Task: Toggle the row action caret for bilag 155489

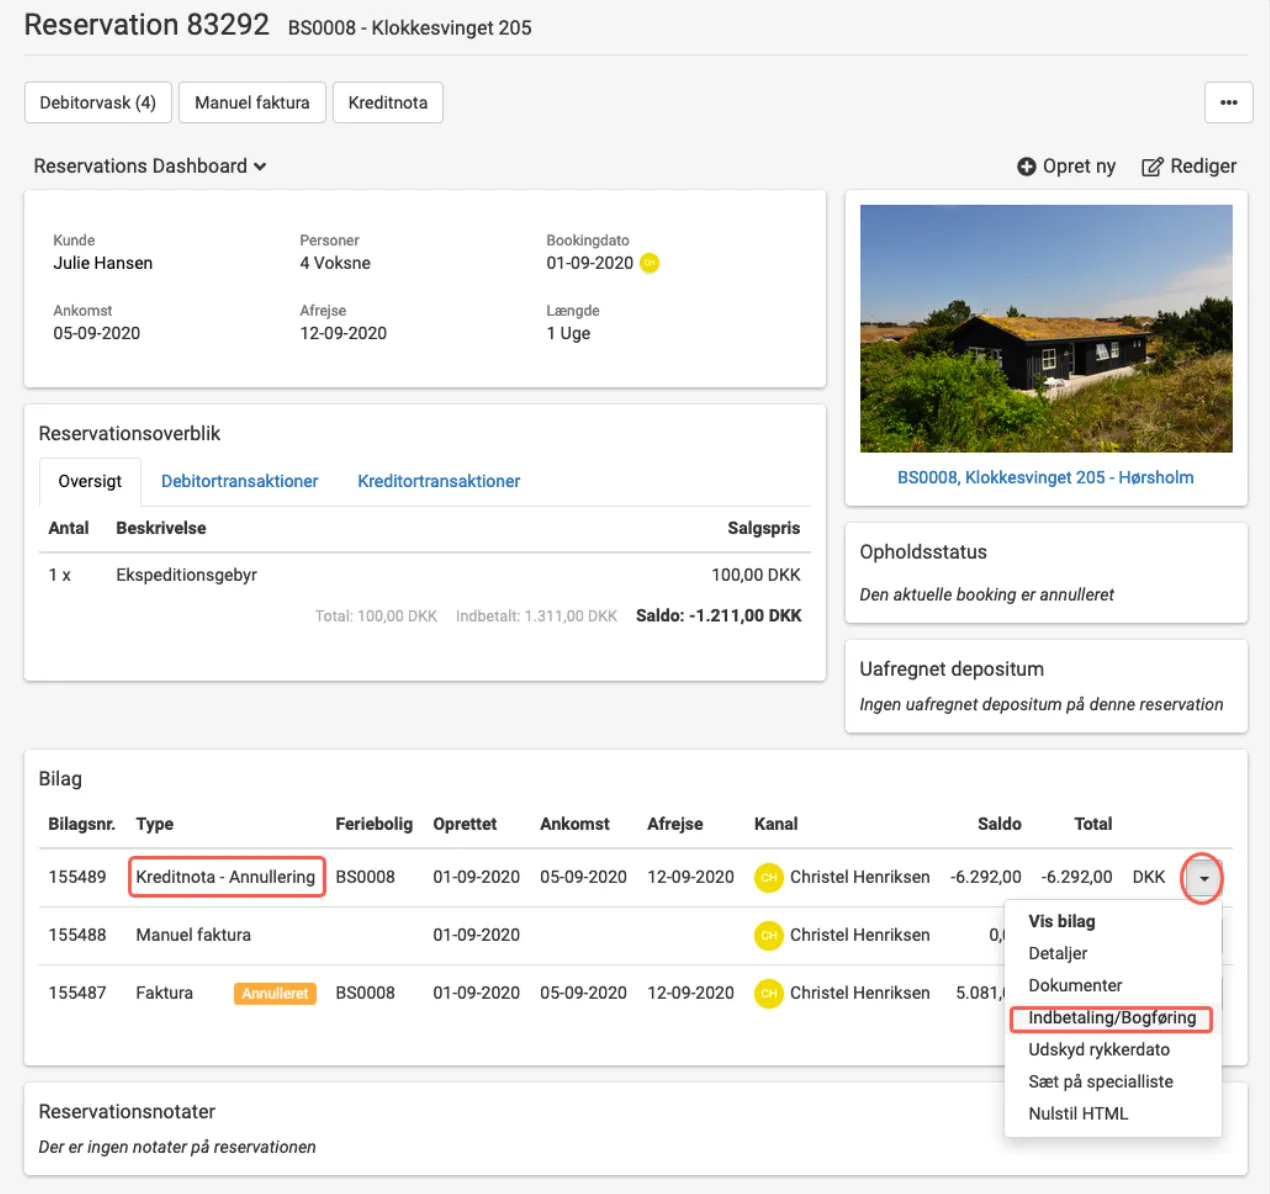Action: [x=1203, y=878]
